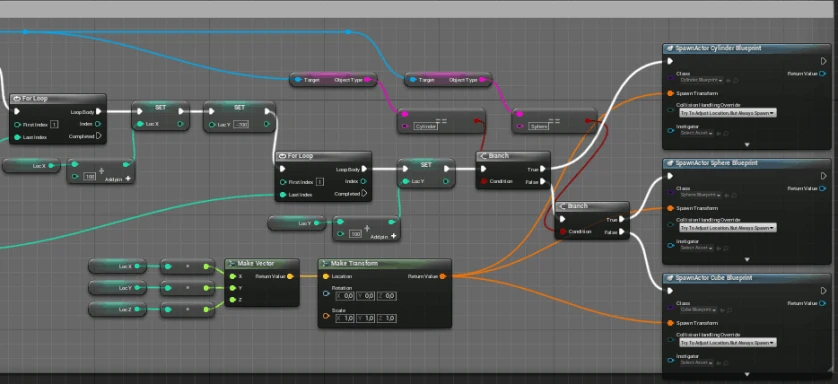This screenshot has width=838, height=384.
Task: Click the SpawnActor Cylinder Blueprint exec input pin
Action: pos(670,61)
